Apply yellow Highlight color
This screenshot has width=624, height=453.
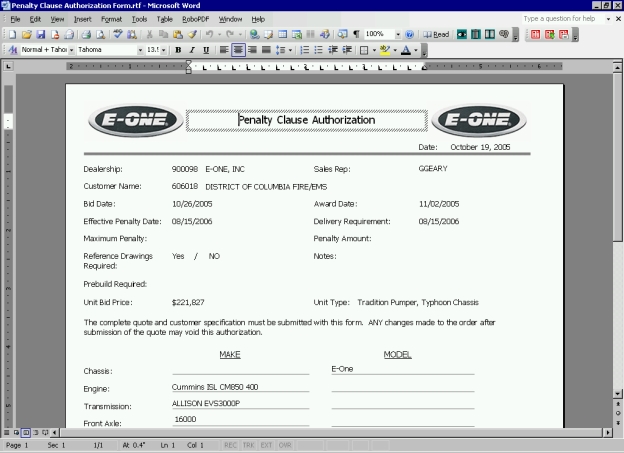tap(384, 50)
